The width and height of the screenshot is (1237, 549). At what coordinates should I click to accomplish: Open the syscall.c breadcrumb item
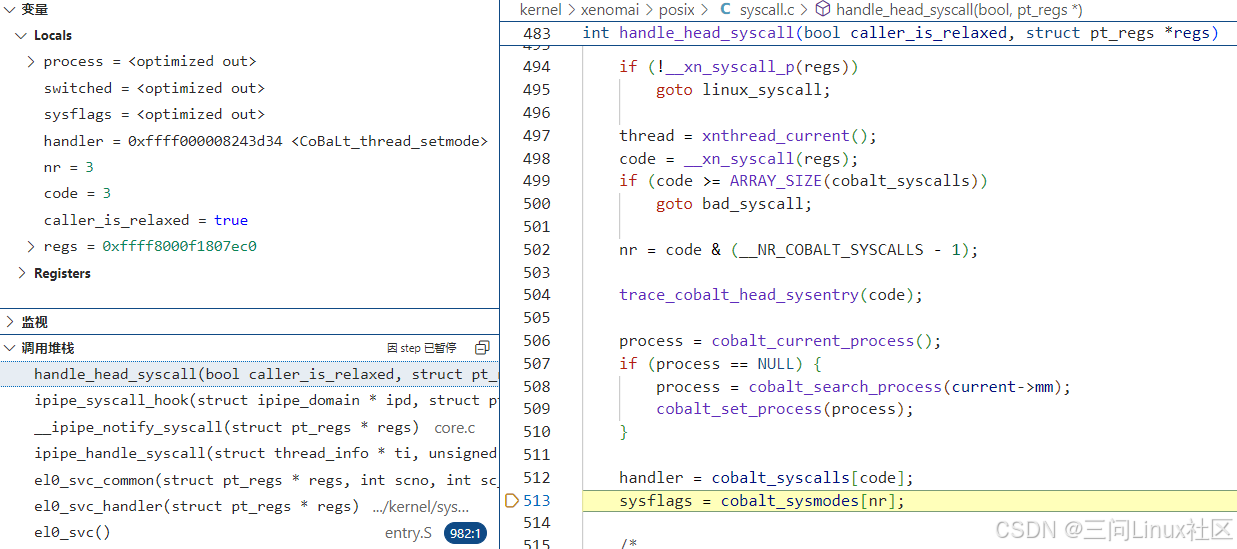point(768,10)
